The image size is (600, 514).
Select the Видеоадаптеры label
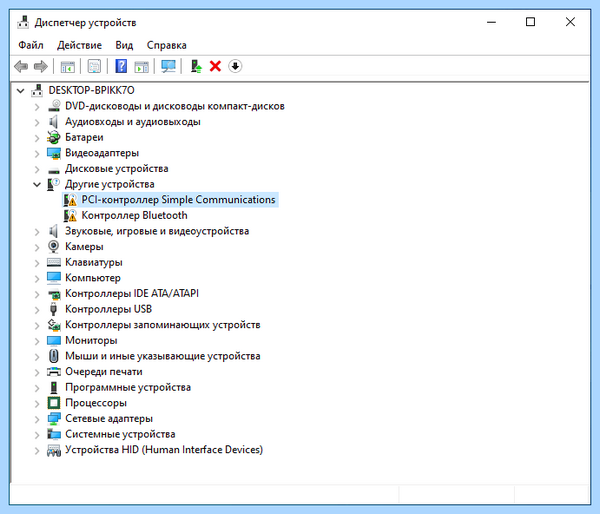click(x=102, y=153)
